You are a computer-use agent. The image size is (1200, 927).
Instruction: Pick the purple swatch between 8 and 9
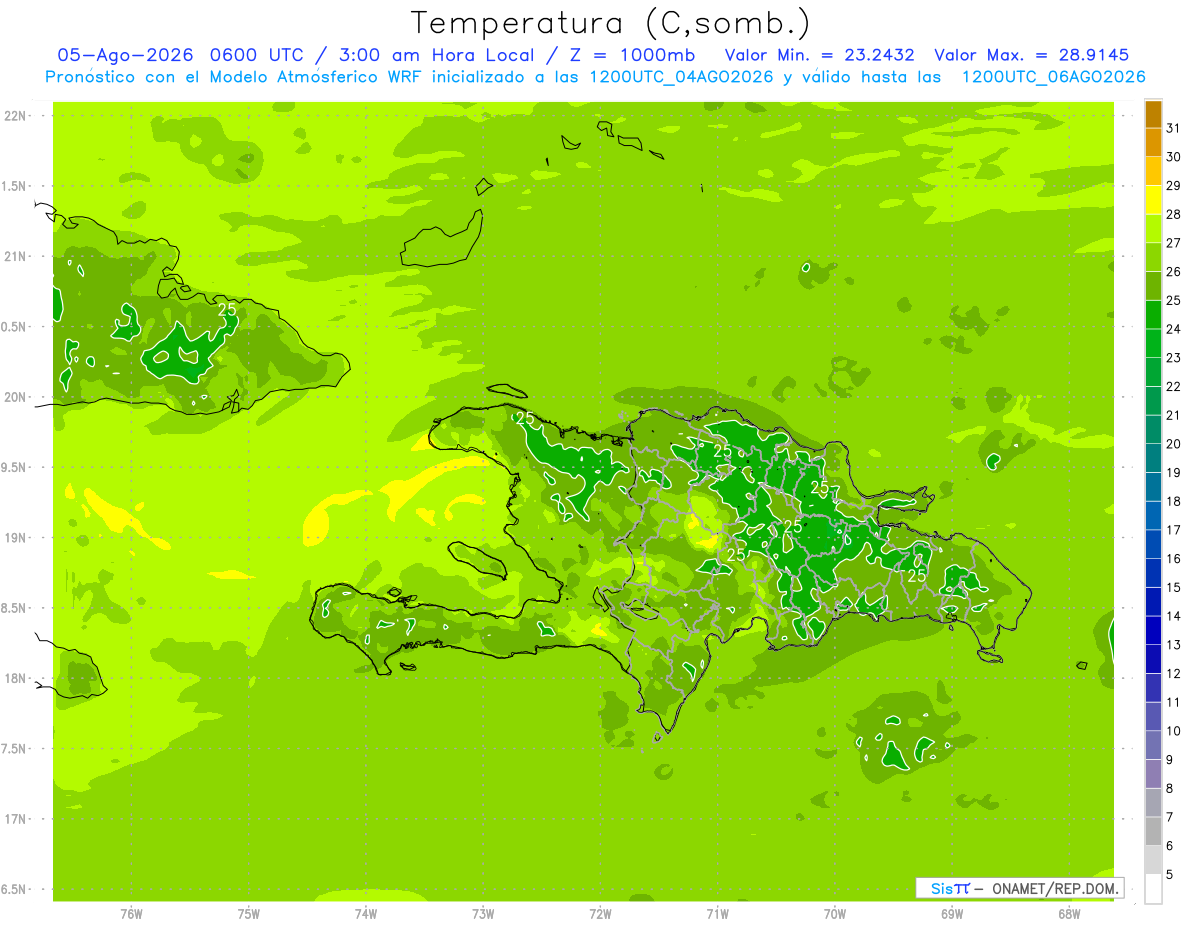tap(1153, 775)
